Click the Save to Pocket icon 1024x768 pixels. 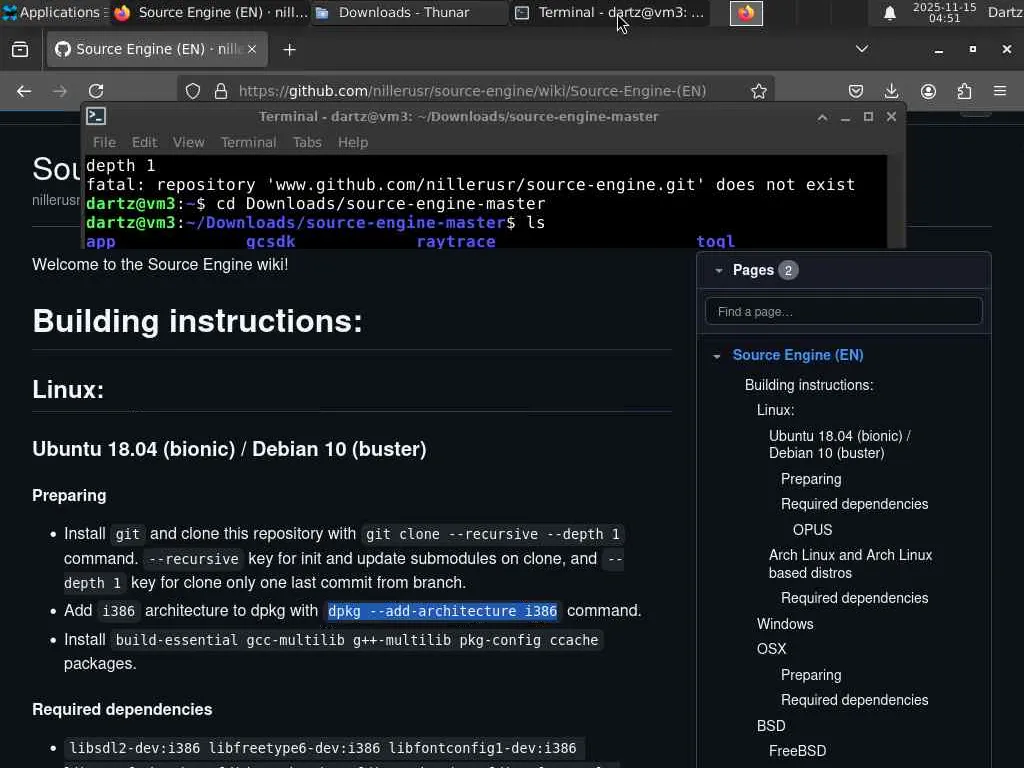[x=856, y=91]
